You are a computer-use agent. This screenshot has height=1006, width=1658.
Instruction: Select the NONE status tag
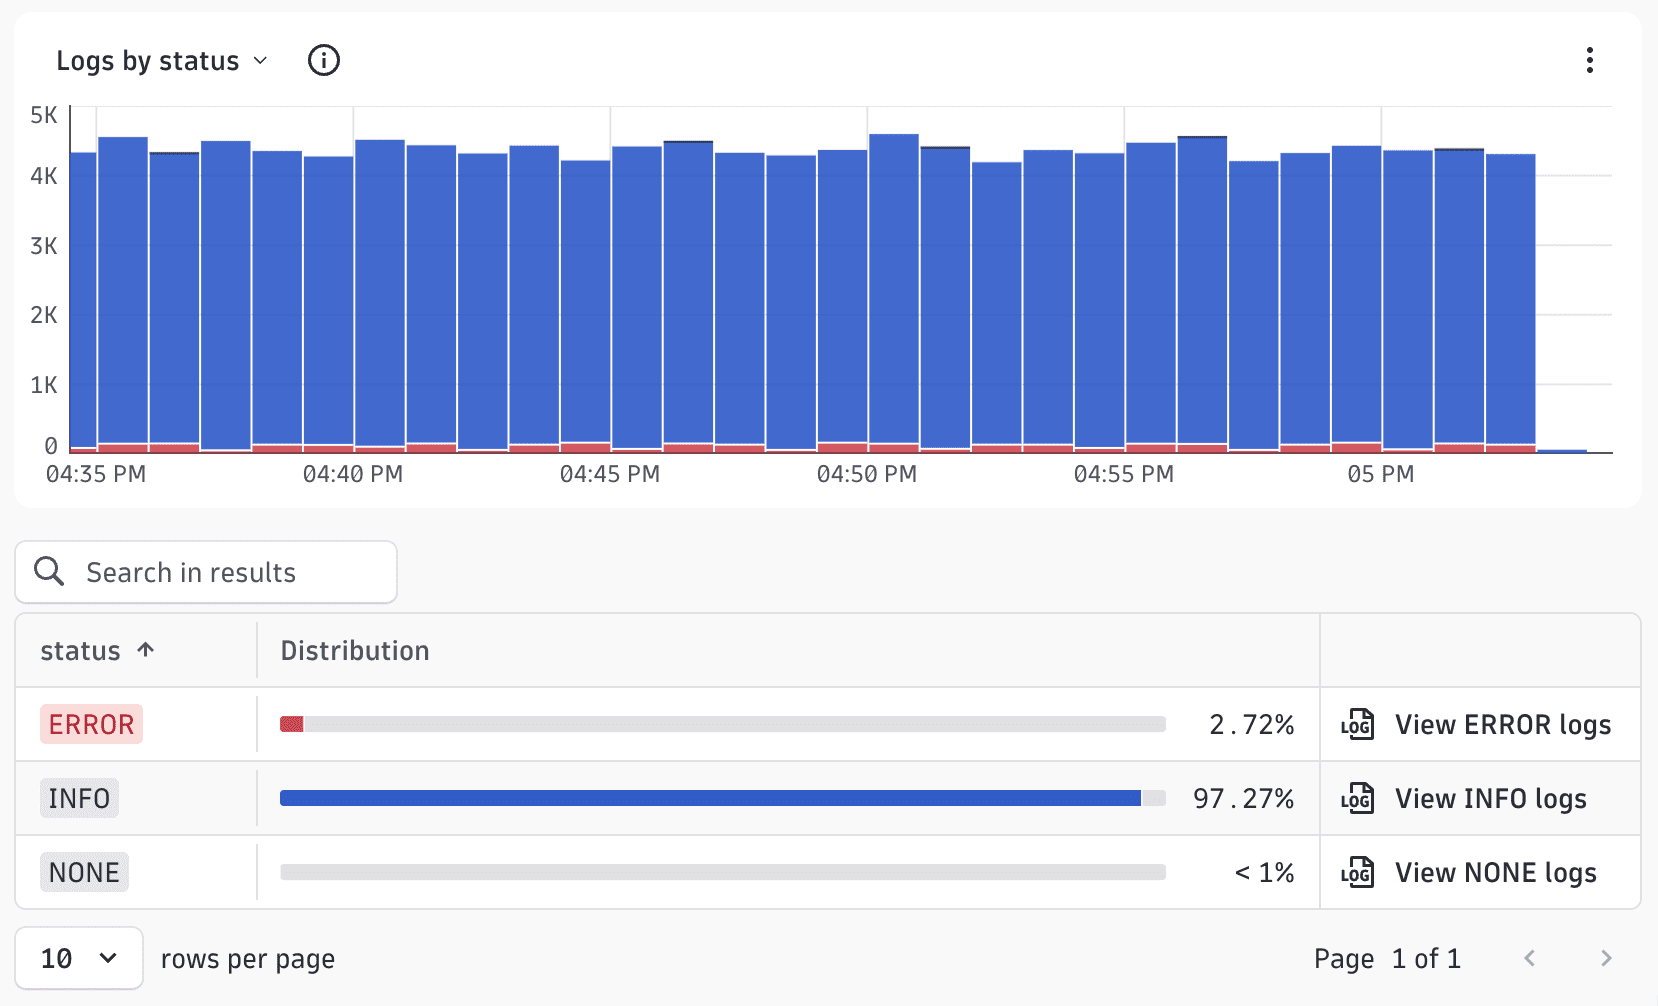click(84, 872)
